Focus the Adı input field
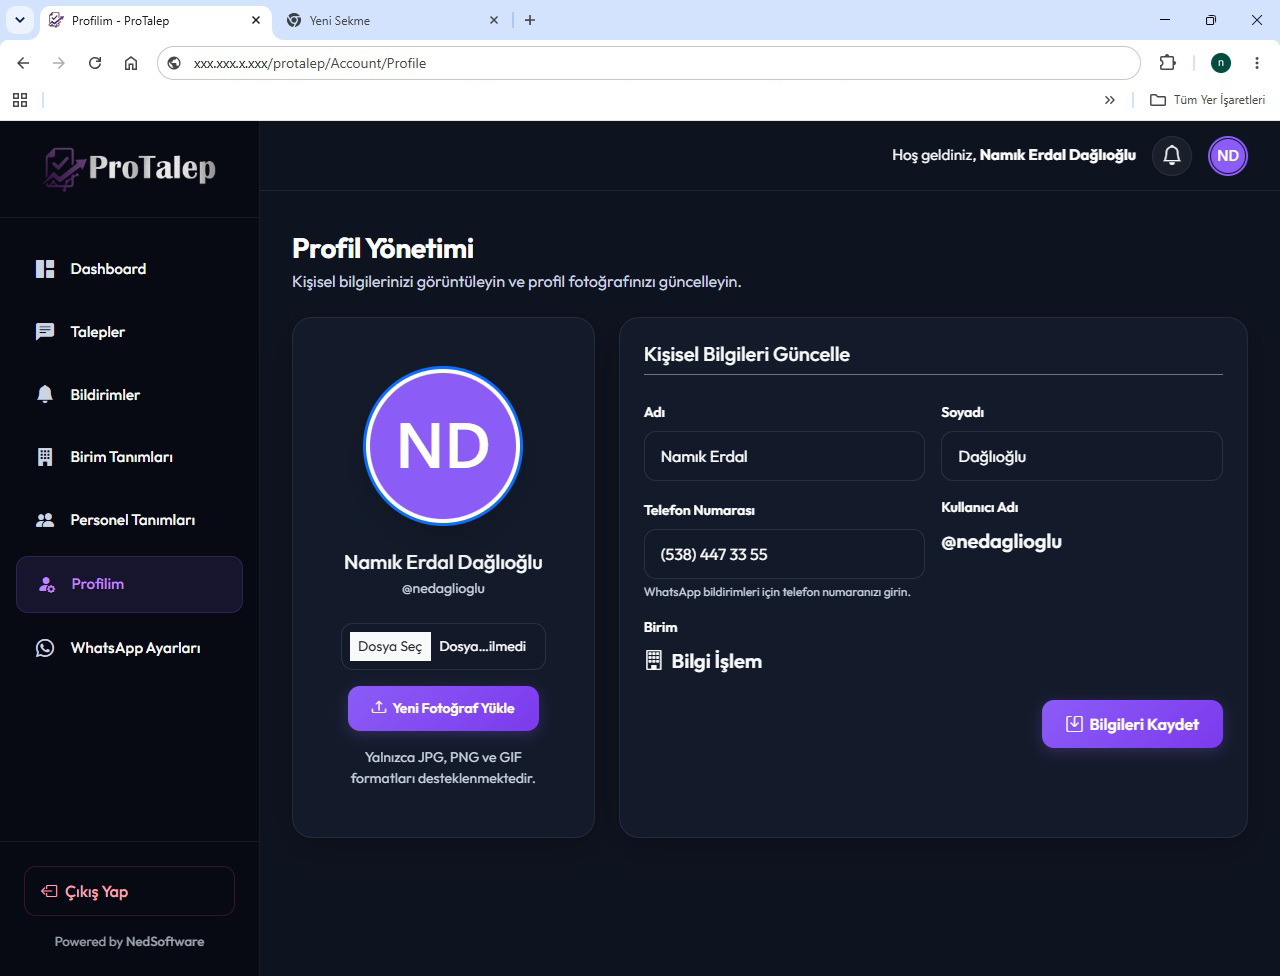 click(784, 456)
